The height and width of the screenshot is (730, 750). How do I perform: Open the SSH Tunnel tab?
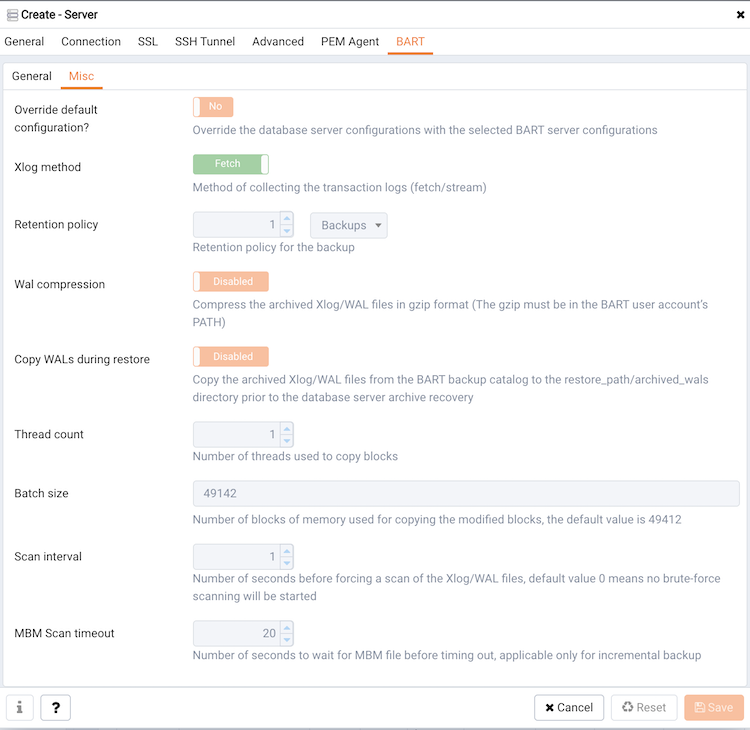point(205,42)
